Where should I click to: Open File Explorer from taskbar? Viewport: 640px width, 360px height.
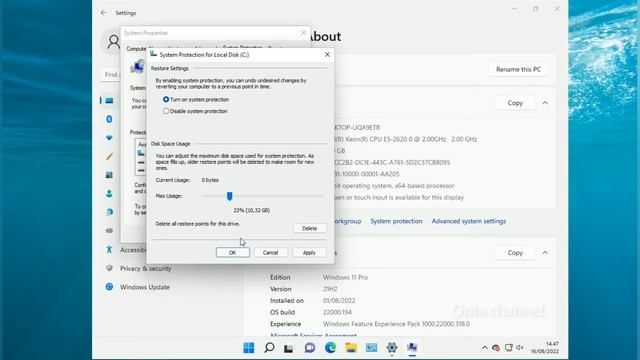click(351, 347)
